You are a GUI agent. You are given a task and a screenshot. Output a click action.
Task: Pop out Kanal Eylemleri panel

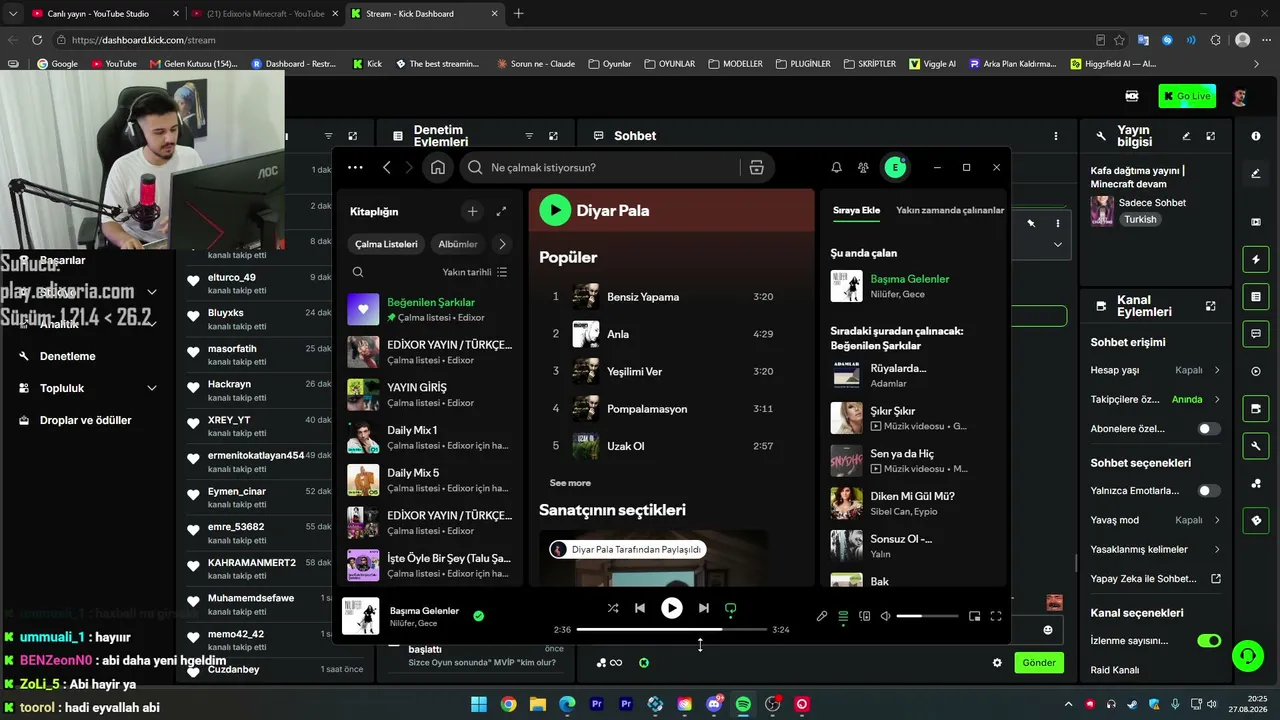(1211, 306)
